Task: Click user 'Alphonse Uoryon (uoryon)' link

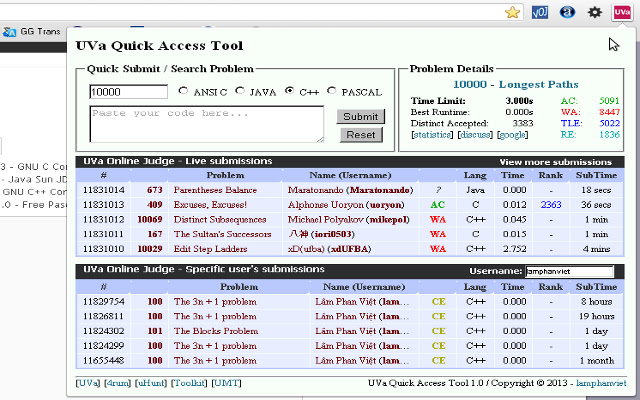Action: [x=346, y=204]
